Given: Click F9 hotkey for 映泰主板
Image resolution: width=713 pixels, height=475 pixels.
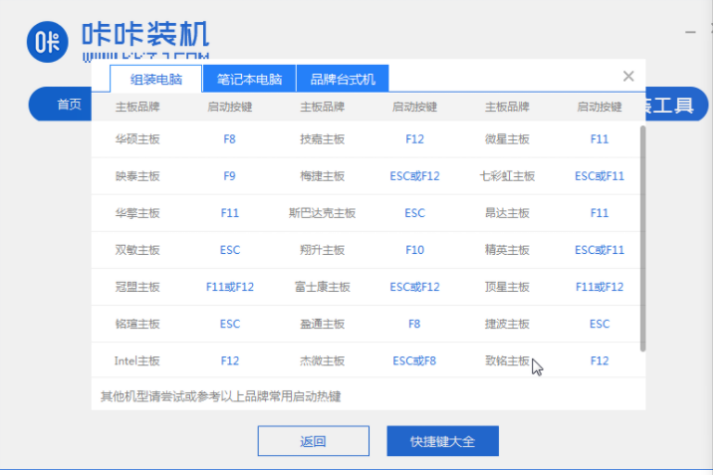Looking at the screenshot, I should point(230,176).
